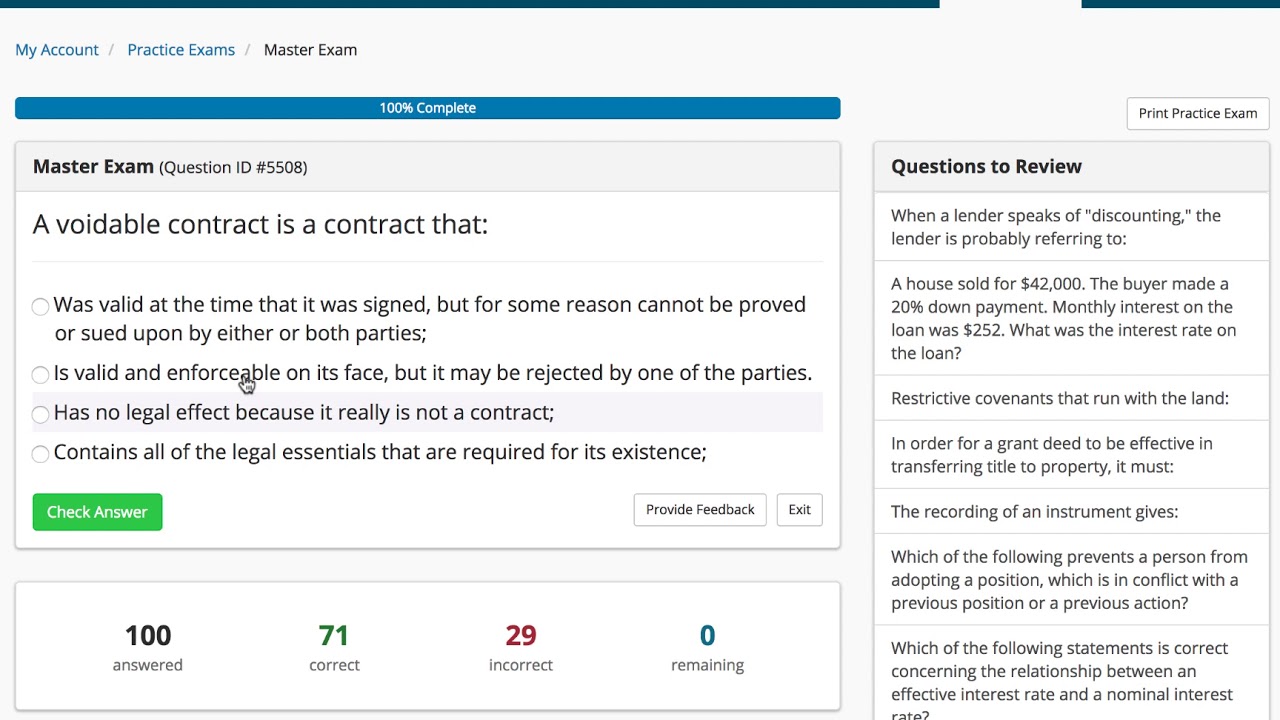Open the conflicting position question
1280x720 pixels.
pyautogui.click(x=1069, y=580)
